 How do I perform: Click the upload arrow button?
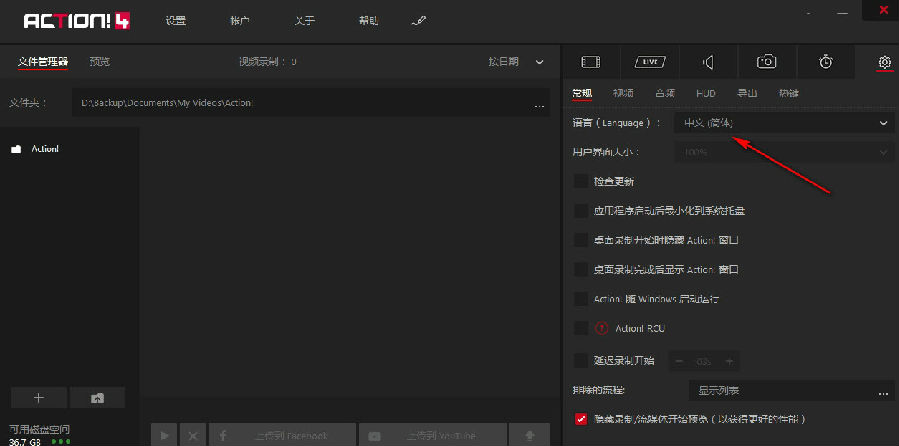coord(530,436)
